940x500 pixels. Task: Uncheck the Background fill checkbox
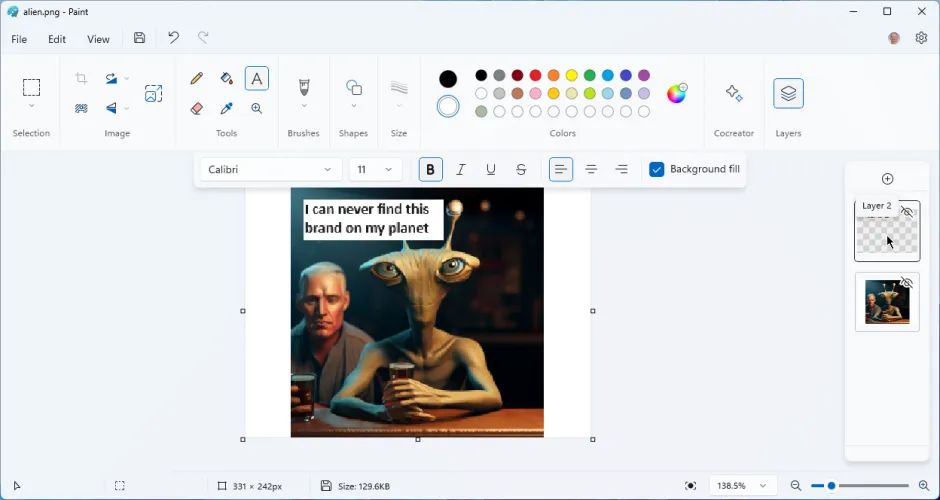tap(657, 170)
